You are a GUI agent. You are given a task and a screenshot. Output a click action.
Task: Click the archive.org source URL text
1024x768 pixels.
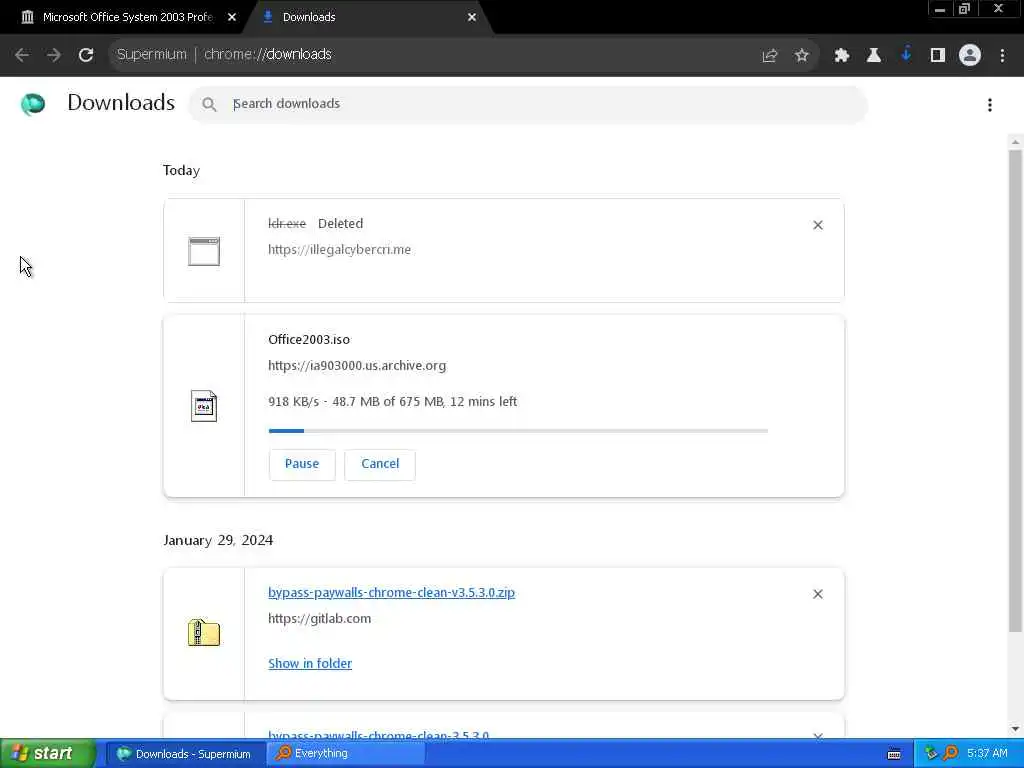[x=357, y=366]
